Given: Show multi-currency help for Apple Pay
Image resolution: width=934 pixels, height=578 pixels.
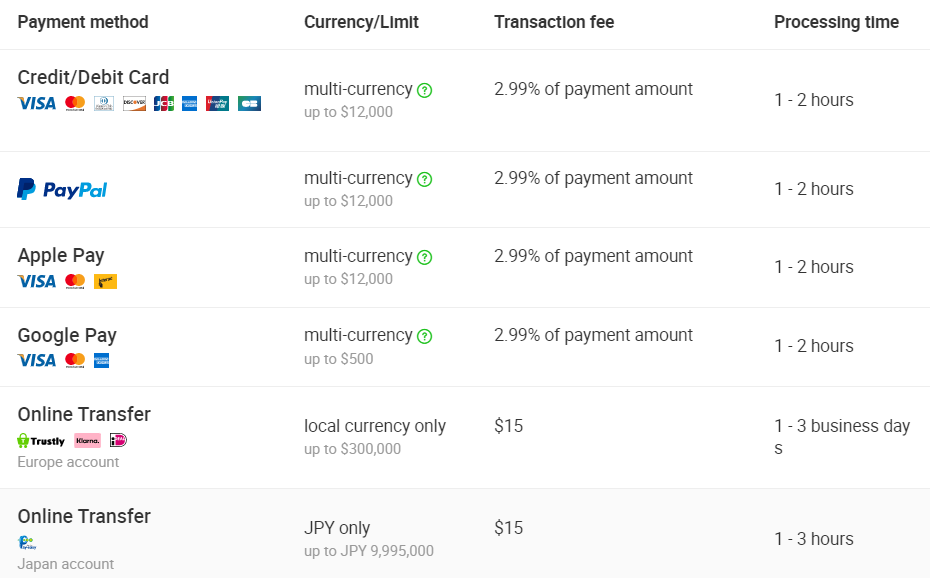Looking at the screenshot, I should (424, 257).
